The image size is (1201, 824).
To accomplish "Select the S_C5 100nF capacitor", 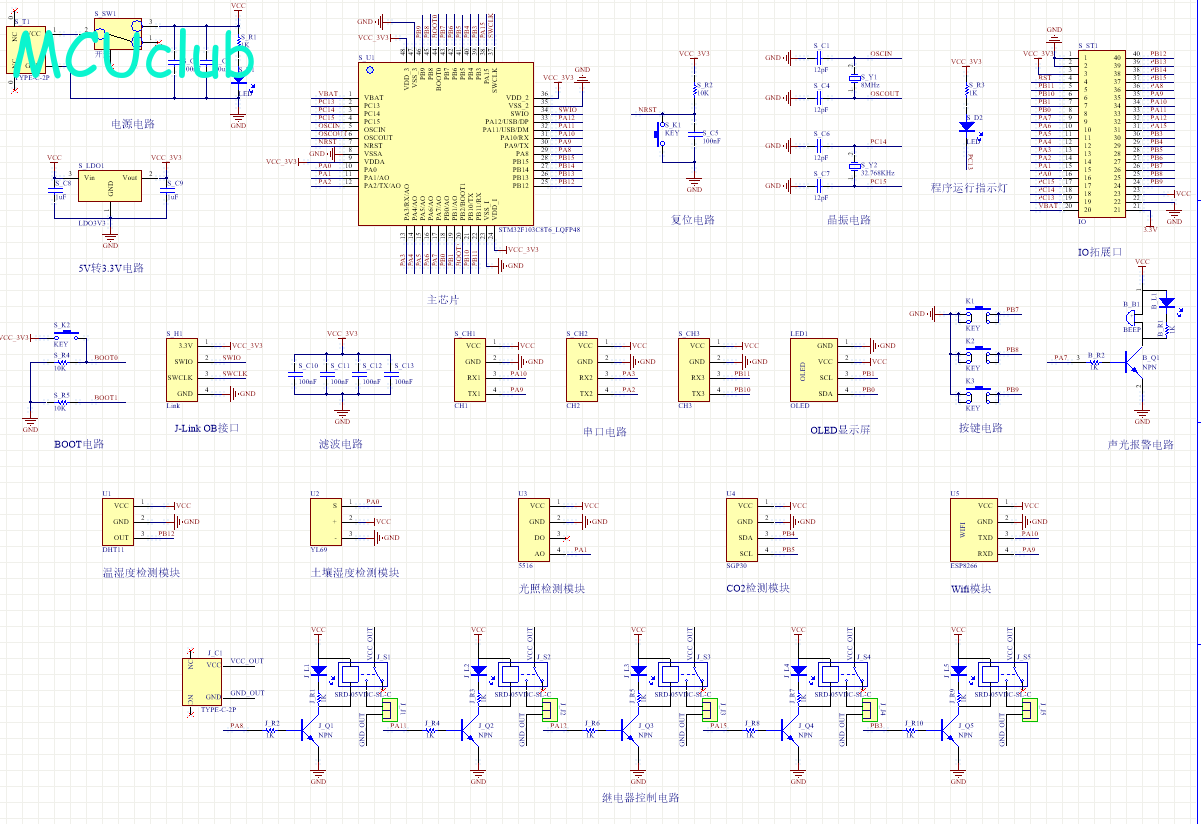I will point(694,136).
